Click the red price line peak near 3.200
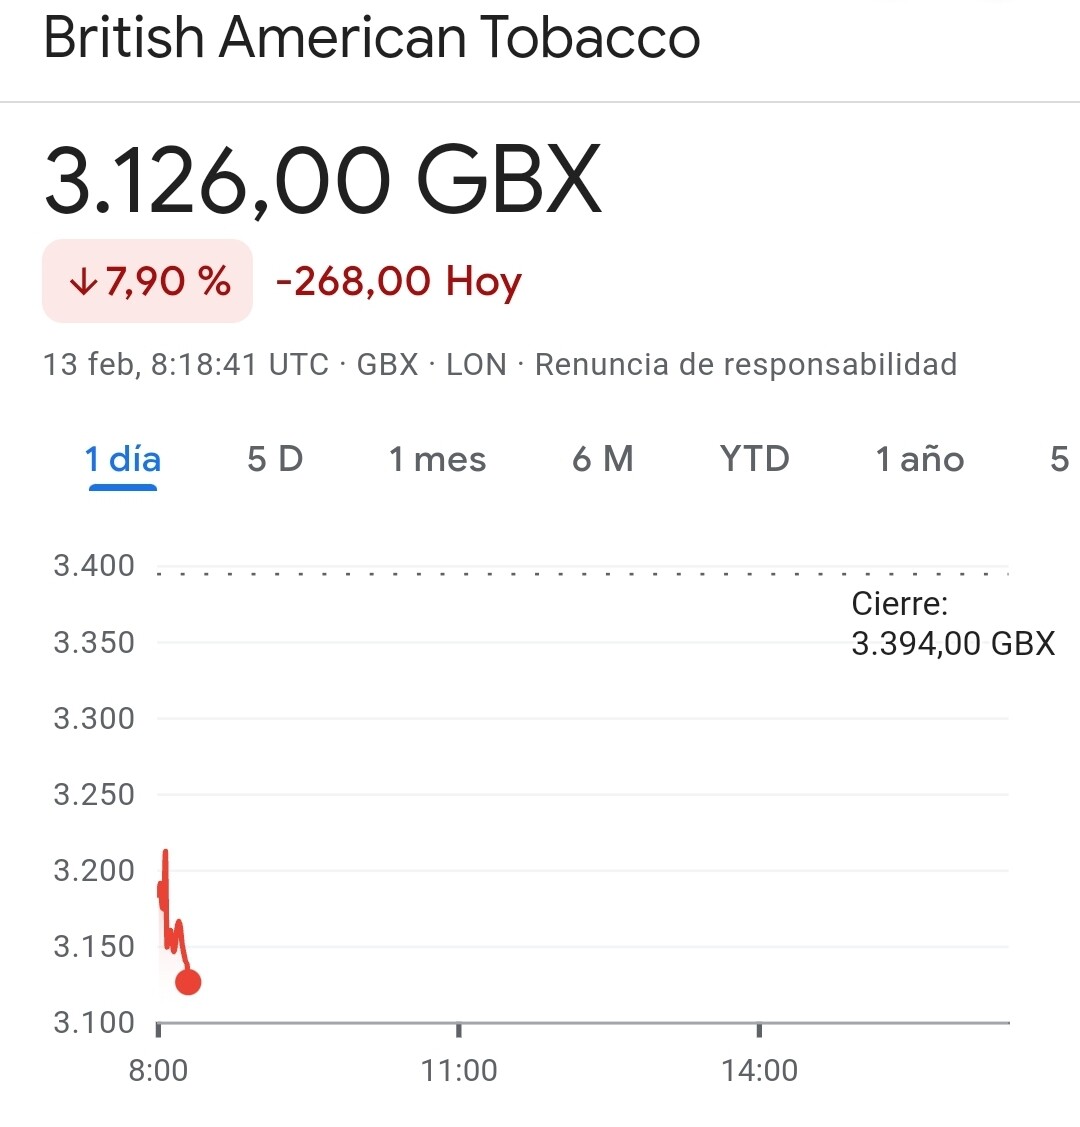 pos(166,853)
